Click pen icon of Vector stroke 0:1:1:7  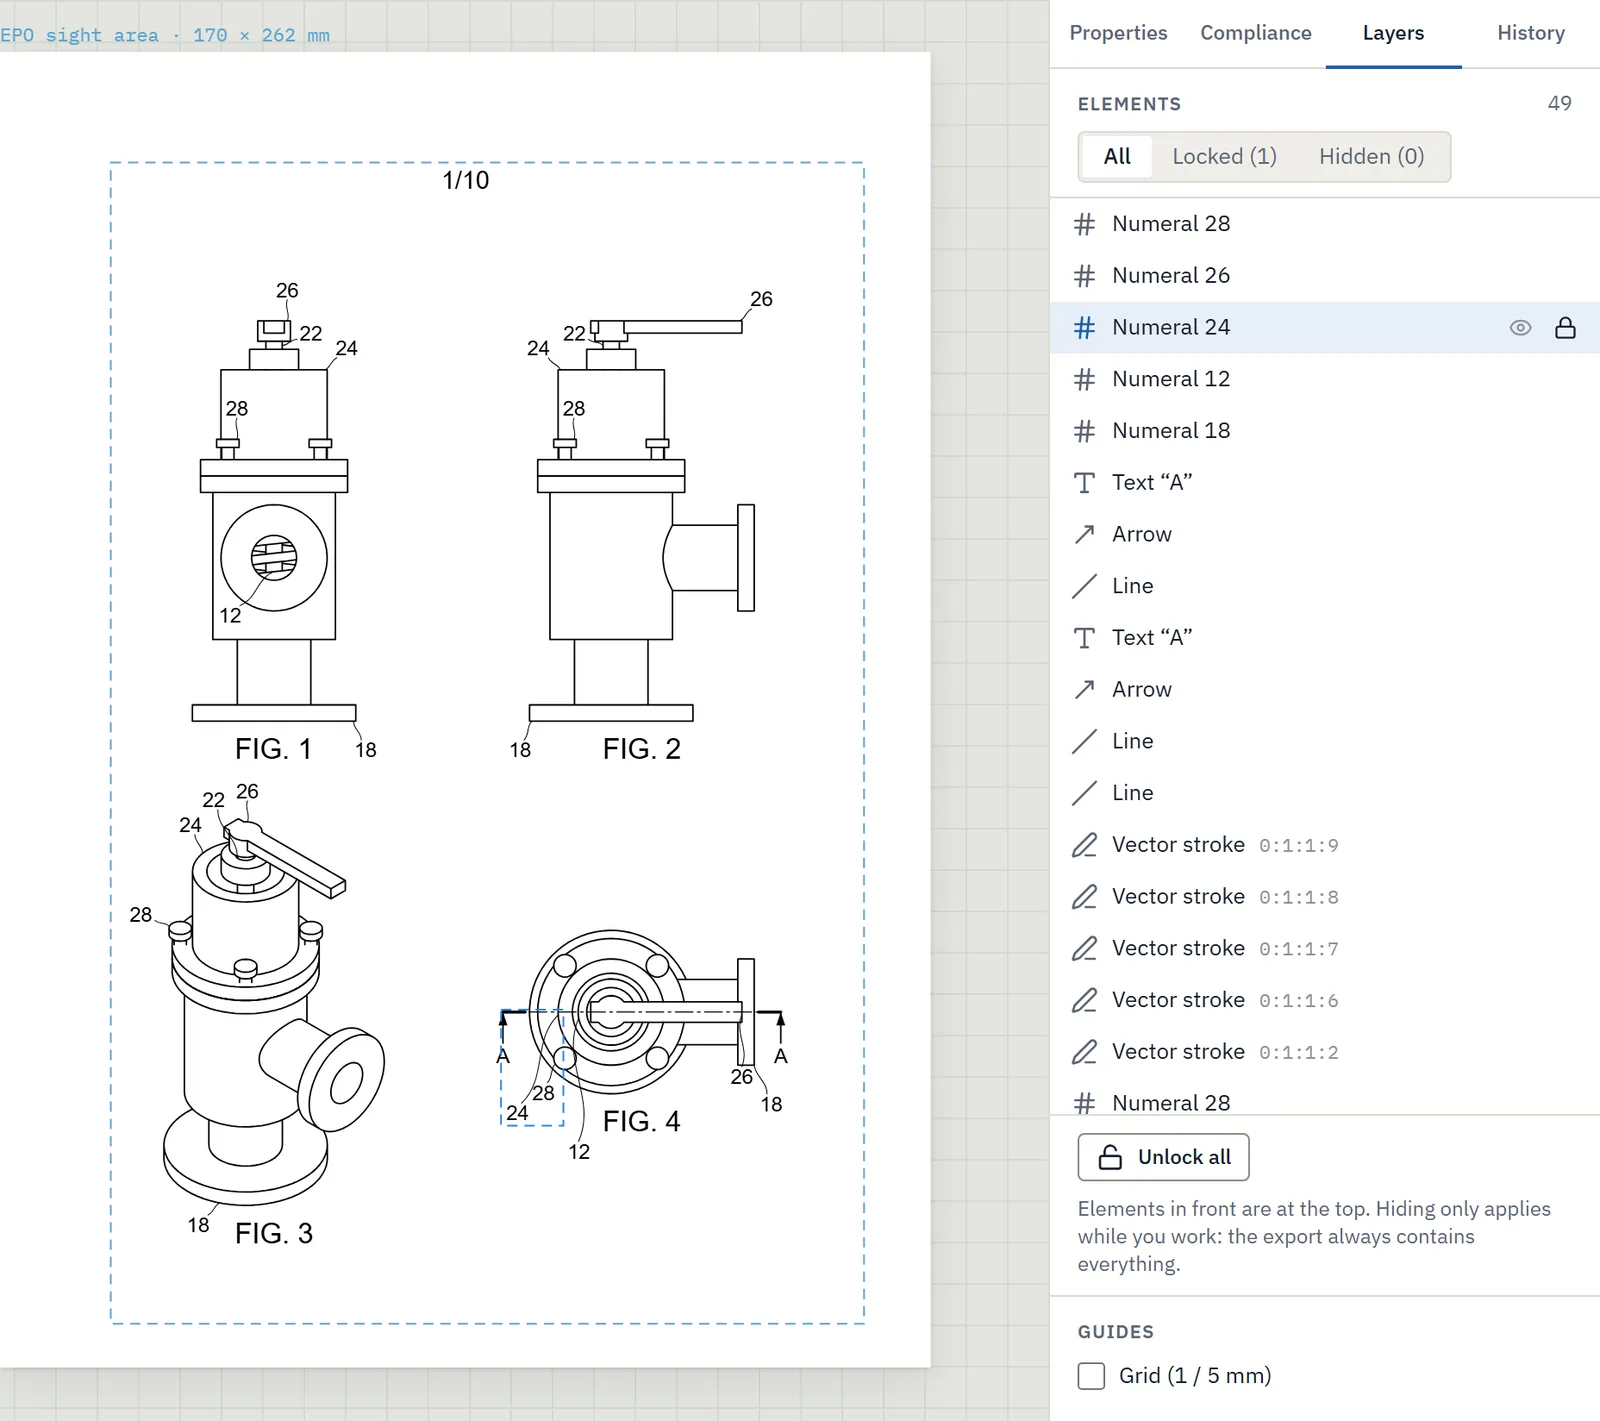pos(1084,949)
